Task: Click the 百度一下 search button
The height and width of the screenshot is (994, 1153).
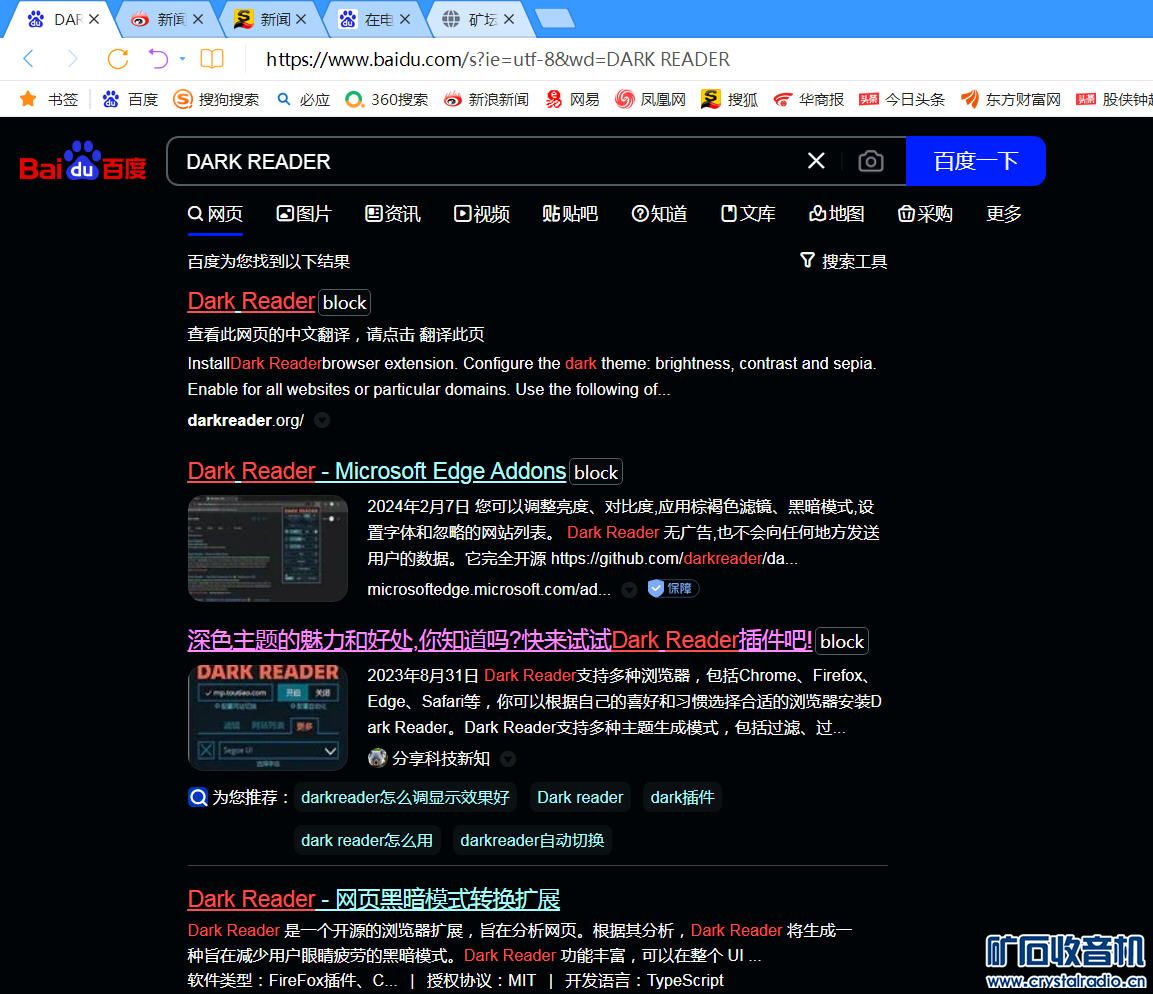Action: (x=975, y=161)
